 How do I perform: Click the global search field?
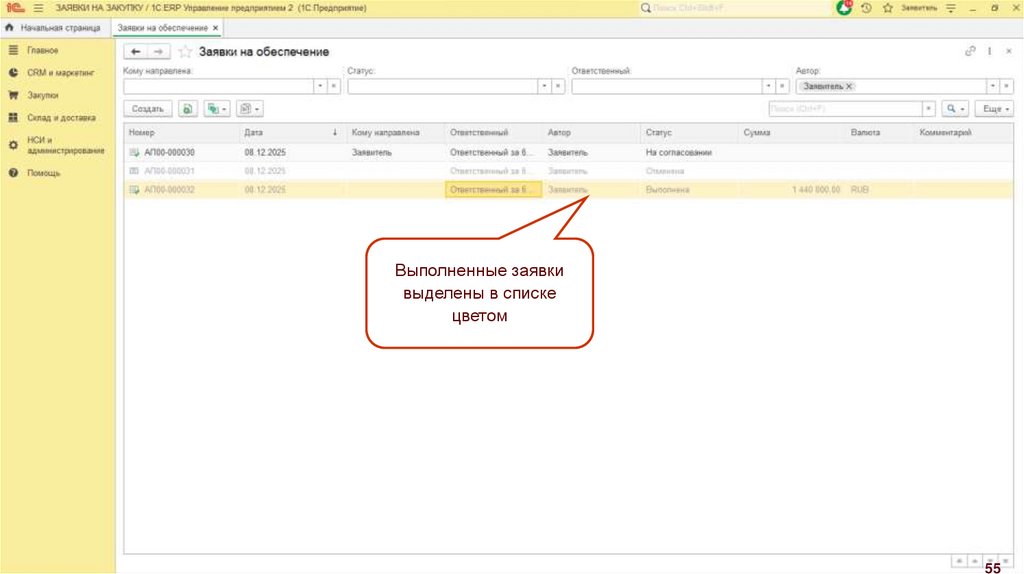(x=735, y=8)
